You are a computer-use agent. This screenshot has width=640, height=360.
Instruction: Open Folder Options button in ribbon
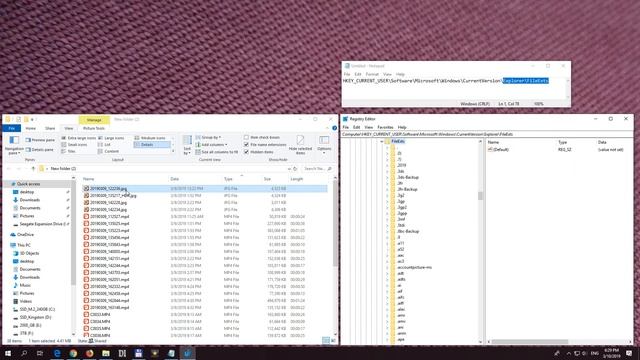tap(324, 145)
